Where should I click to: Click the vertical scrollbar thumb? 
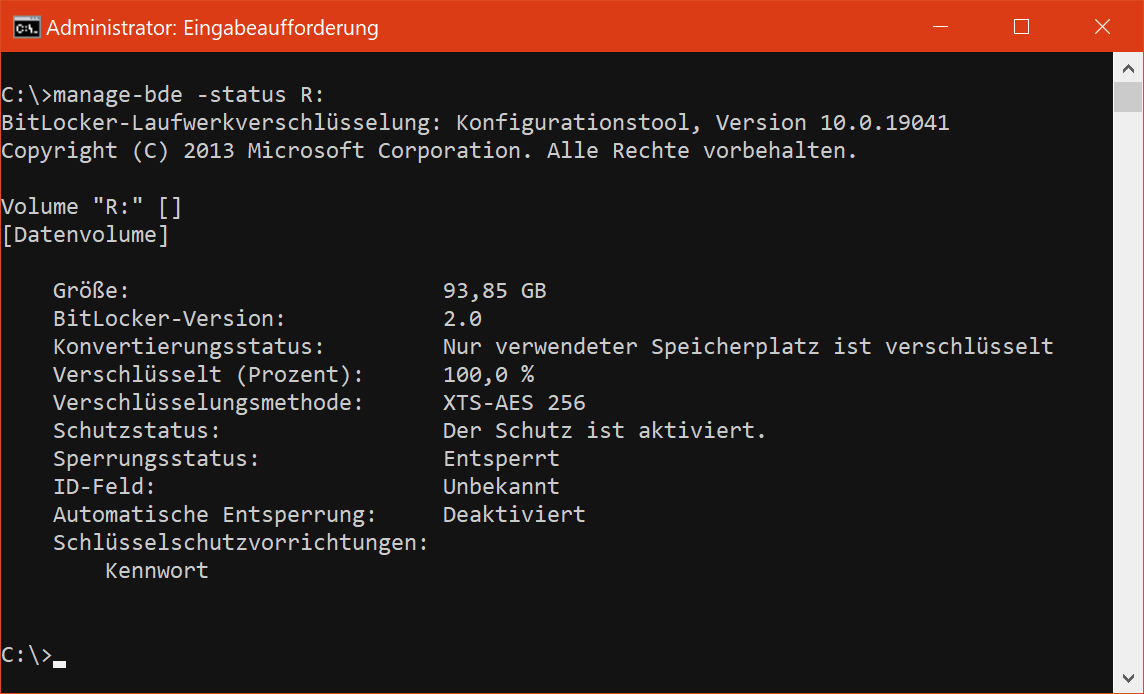1128,97
